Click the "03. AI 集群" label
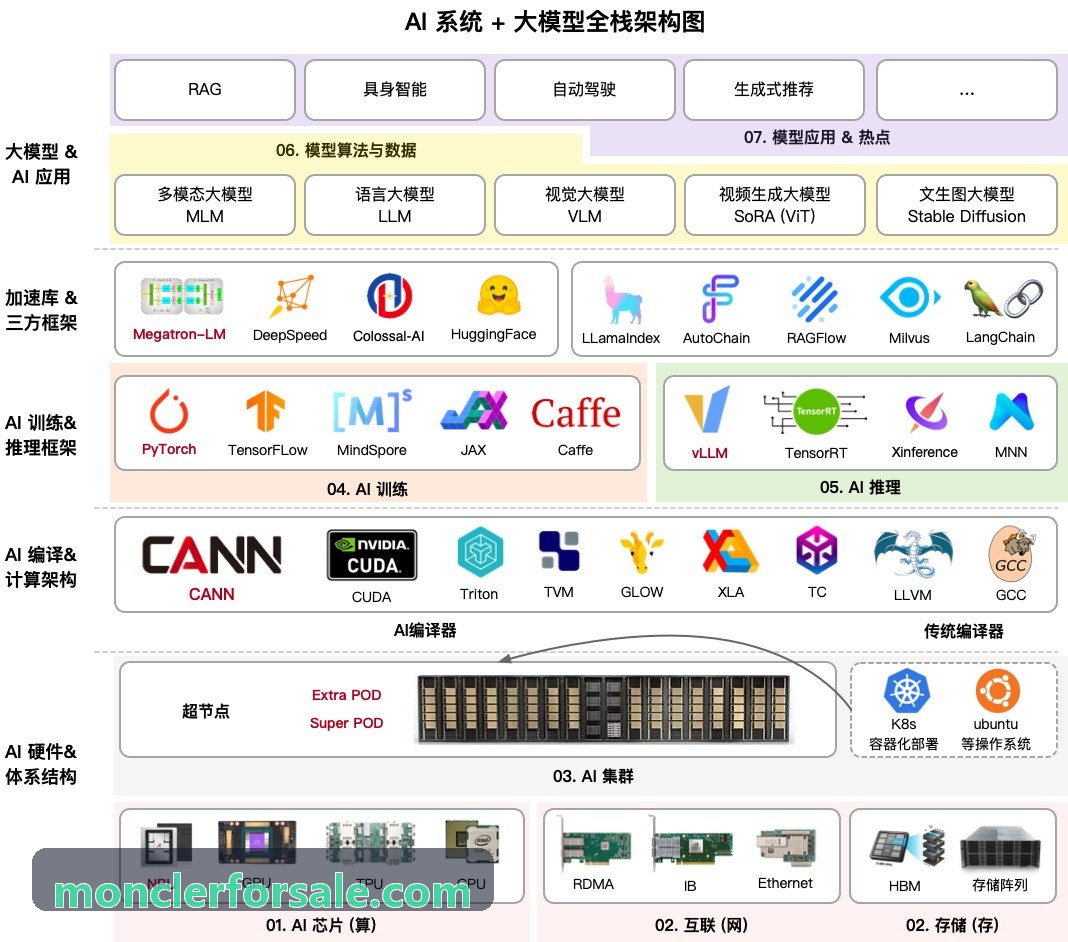This screenshot has width=1068, height=942. pyautogui.click(x=593, y=776)
